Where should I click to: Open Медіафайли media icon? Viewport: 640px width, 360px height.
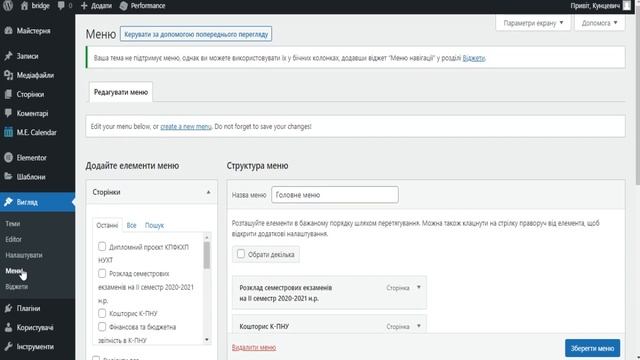point(8,75)
